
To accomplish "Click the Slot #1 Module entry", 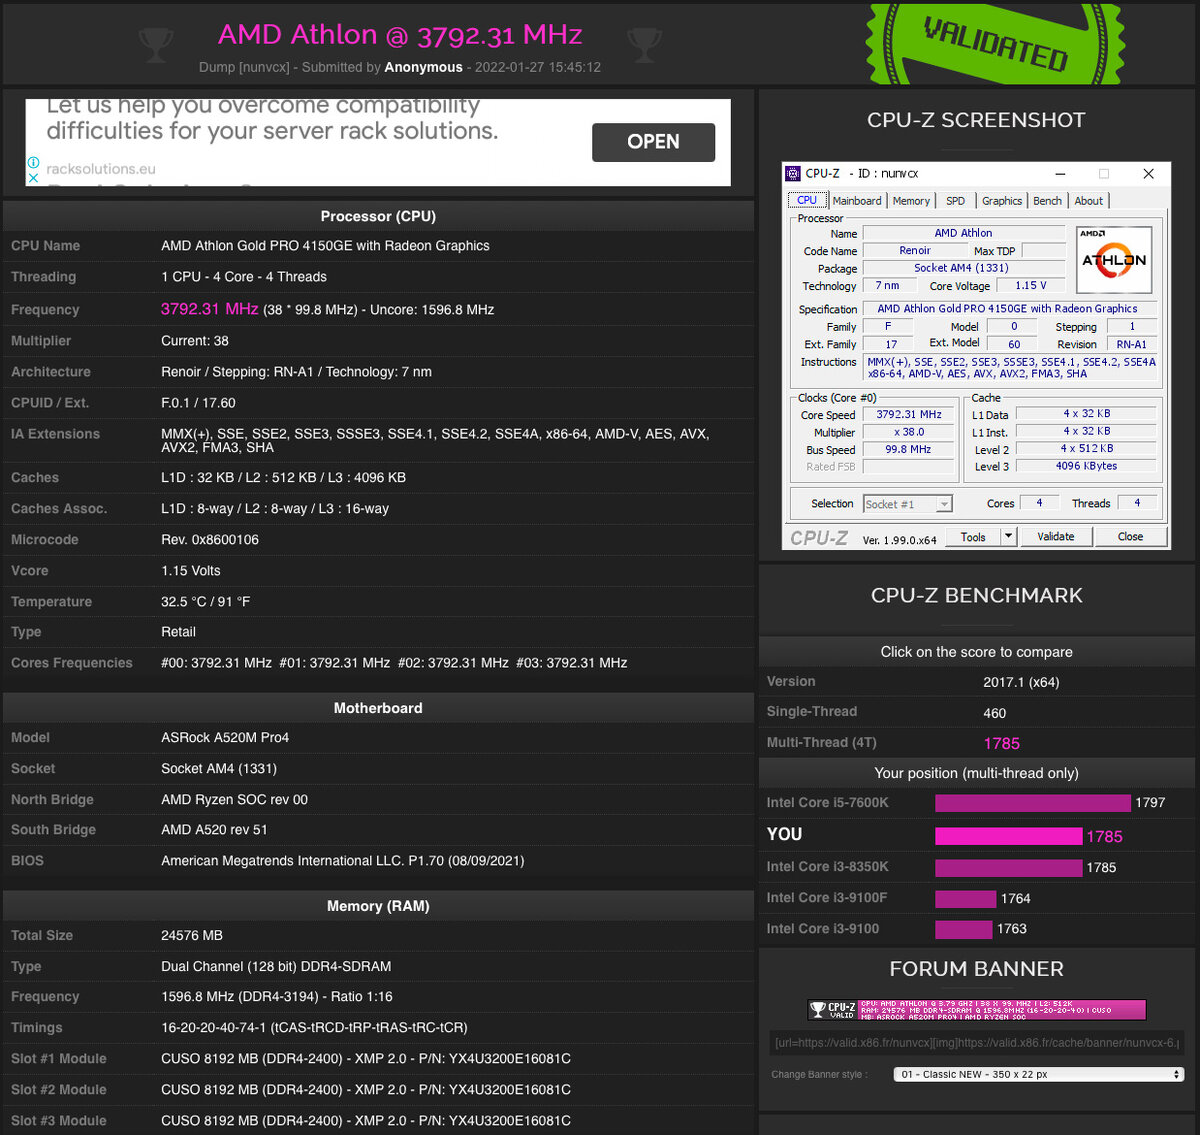I will [x=366, y=1059].
